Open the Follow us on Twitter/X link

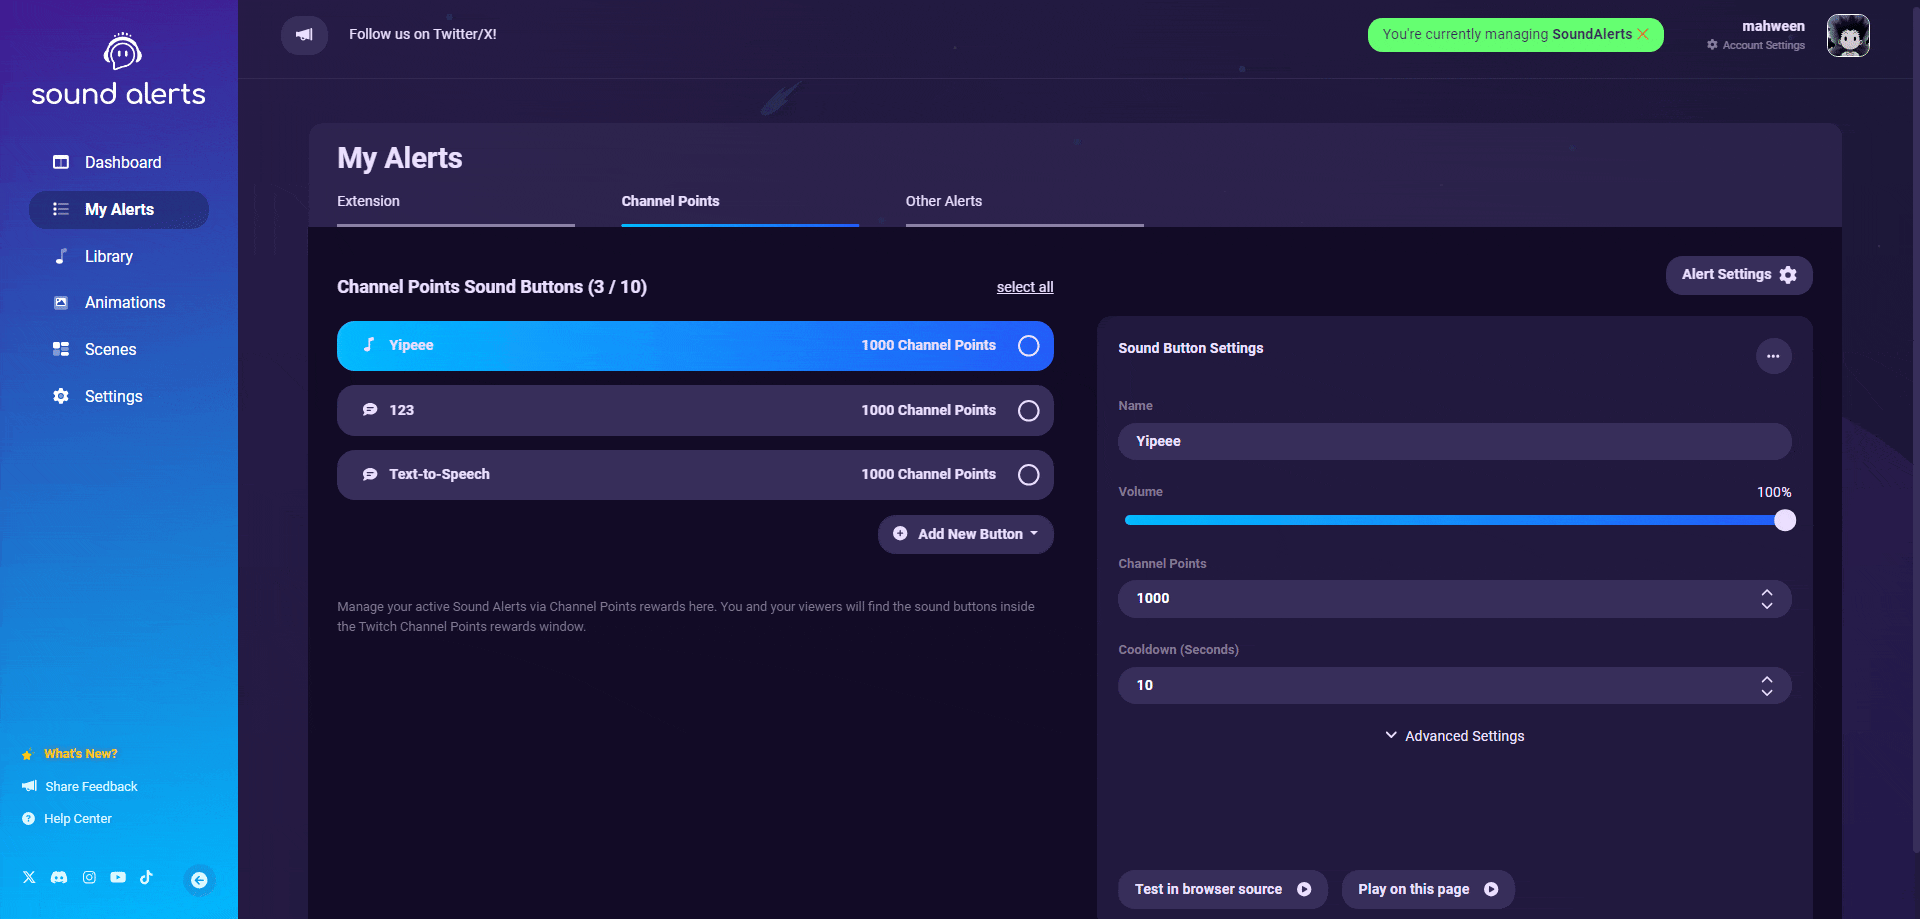point(423,34)
